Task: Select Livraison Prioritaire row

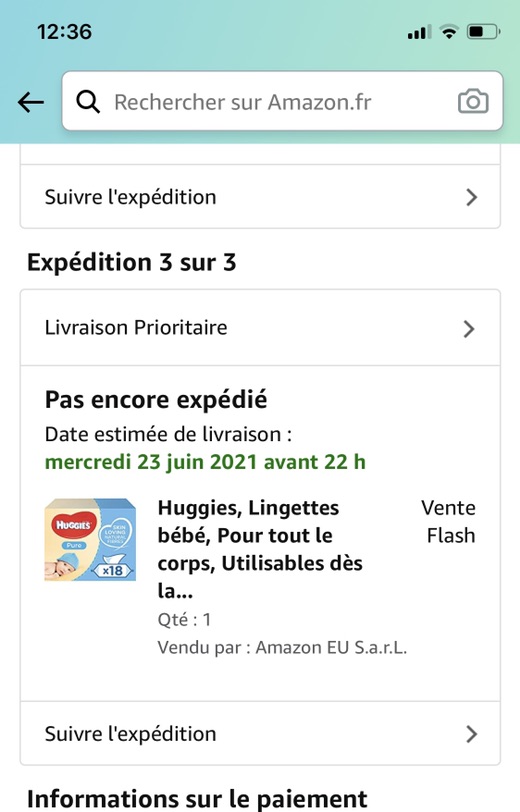Action: tap(260, 328)
